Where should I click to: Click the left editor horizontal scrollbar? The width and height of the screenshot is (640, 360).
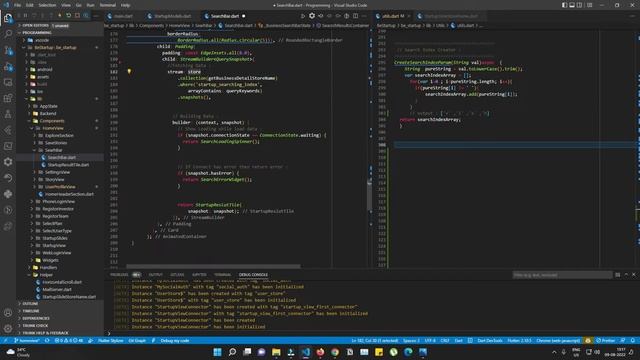213,267
